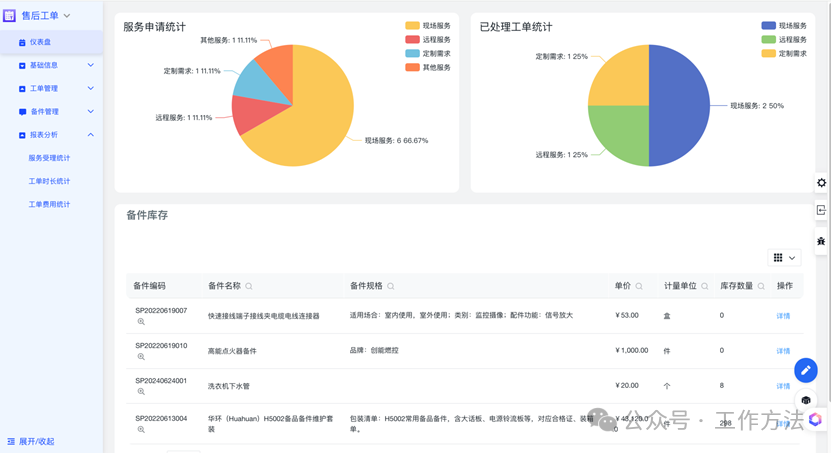Expand the 工单管理 menu chevron
Viewport: 831px width, 453px height.
tap(91, 88)
